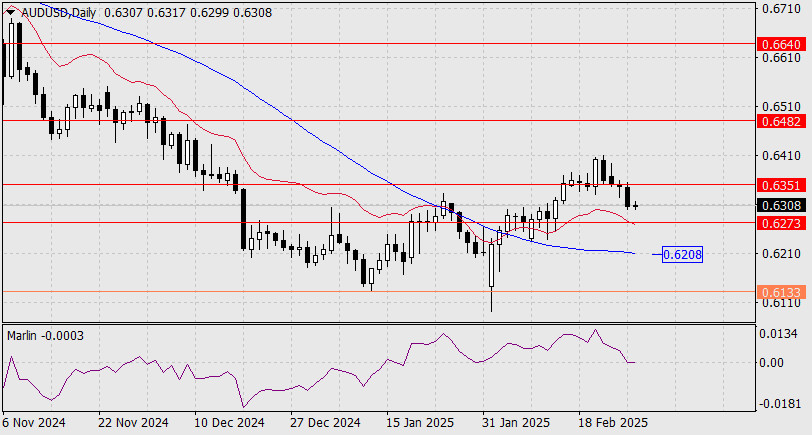The height and width of the screenshot is (435, 812).
Task: Click the 0.0134 oscillator scale value
Action: click(778, 334)
